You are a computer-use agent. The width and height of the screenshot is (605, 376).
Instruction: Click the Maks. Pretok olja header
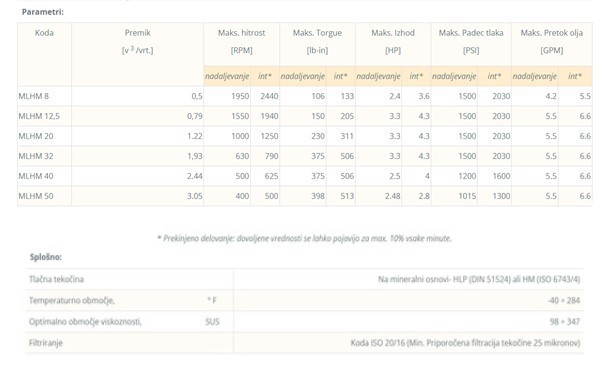[x=552, y=41]
